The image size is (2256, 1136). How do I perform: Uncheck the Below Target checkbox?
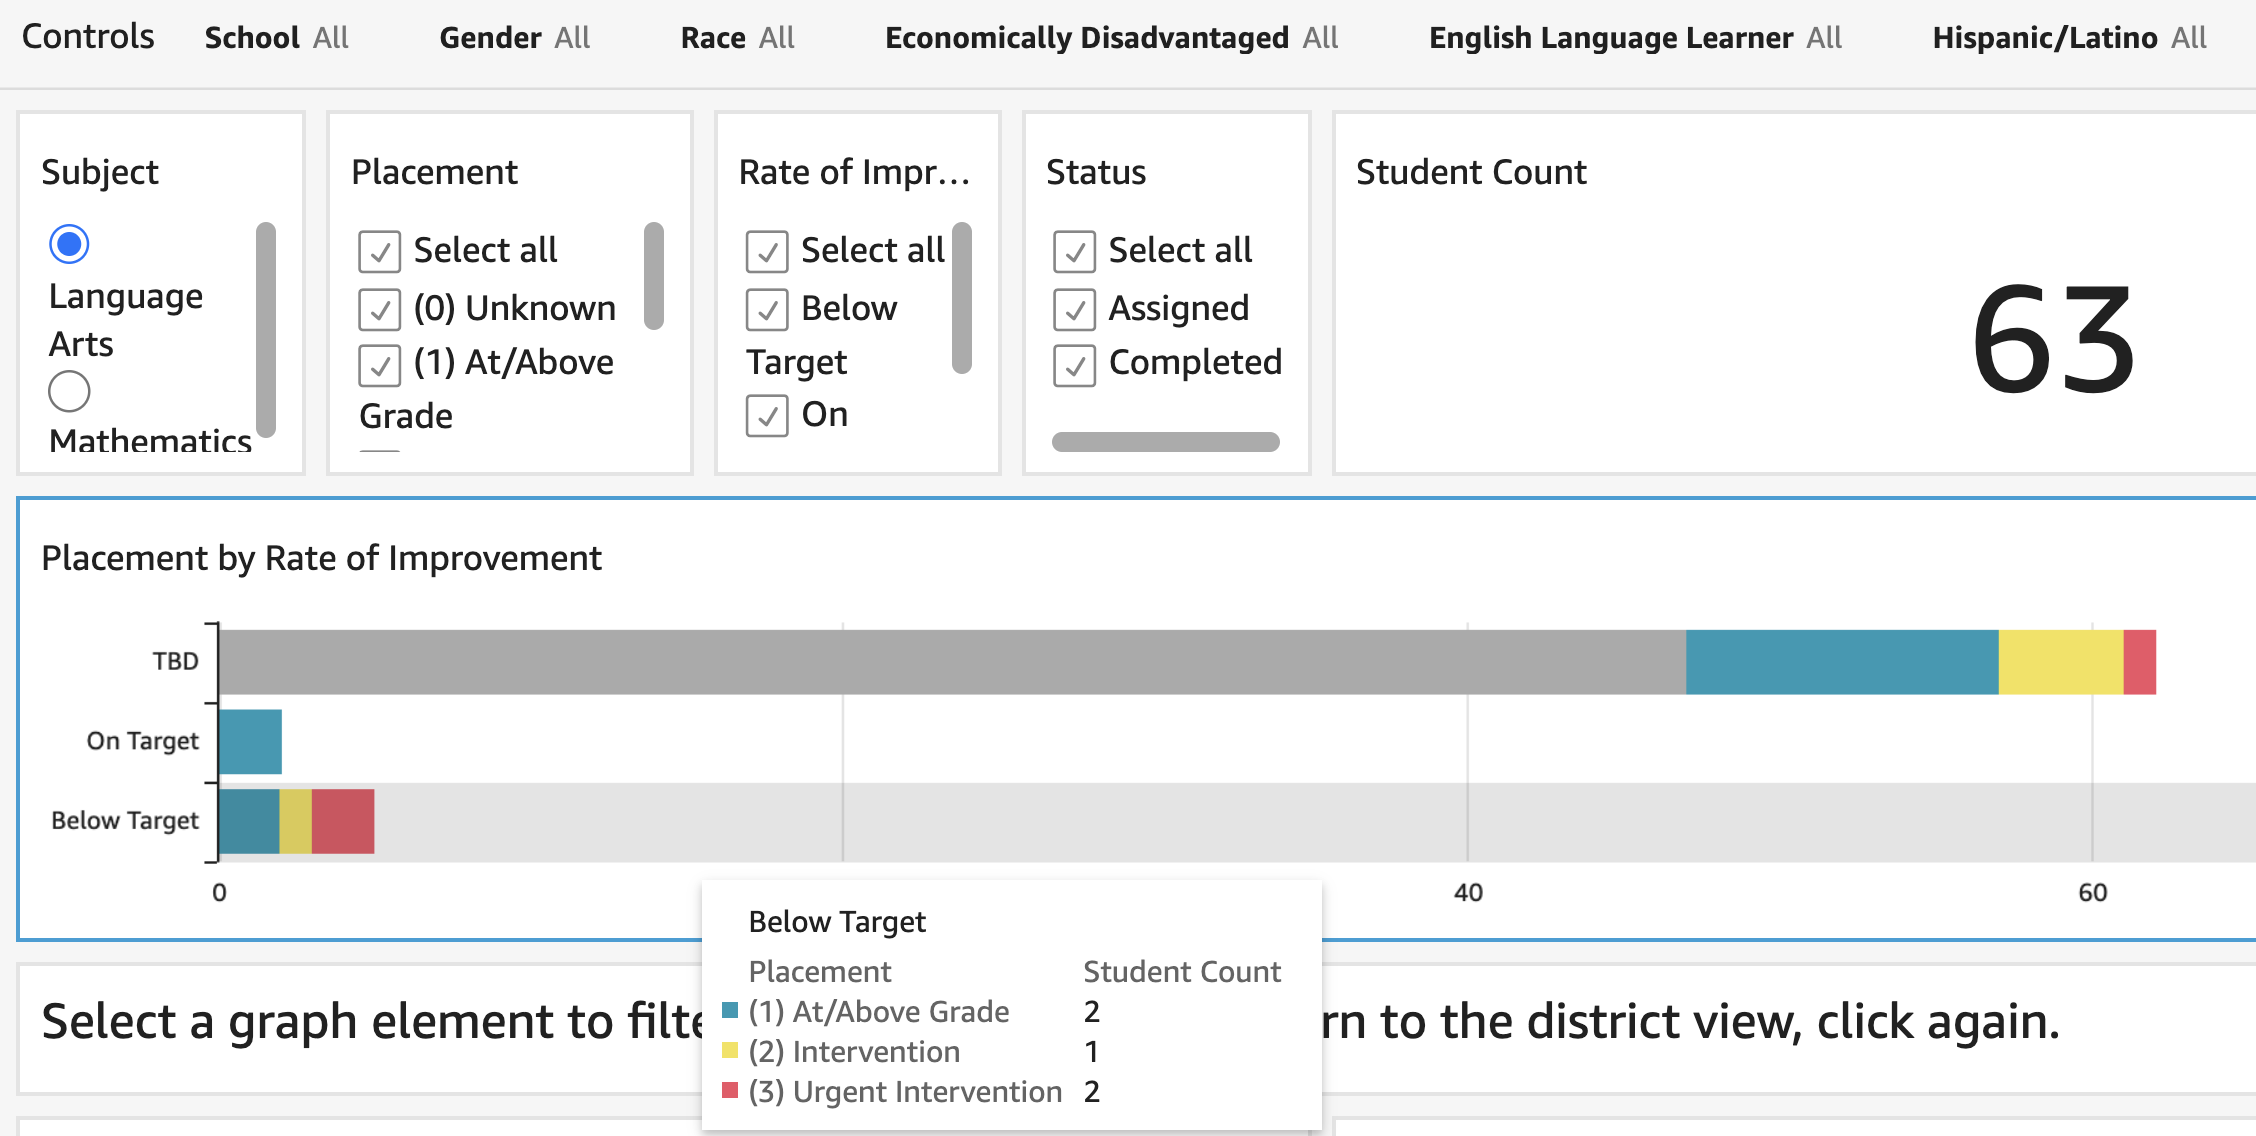(767, 309)
